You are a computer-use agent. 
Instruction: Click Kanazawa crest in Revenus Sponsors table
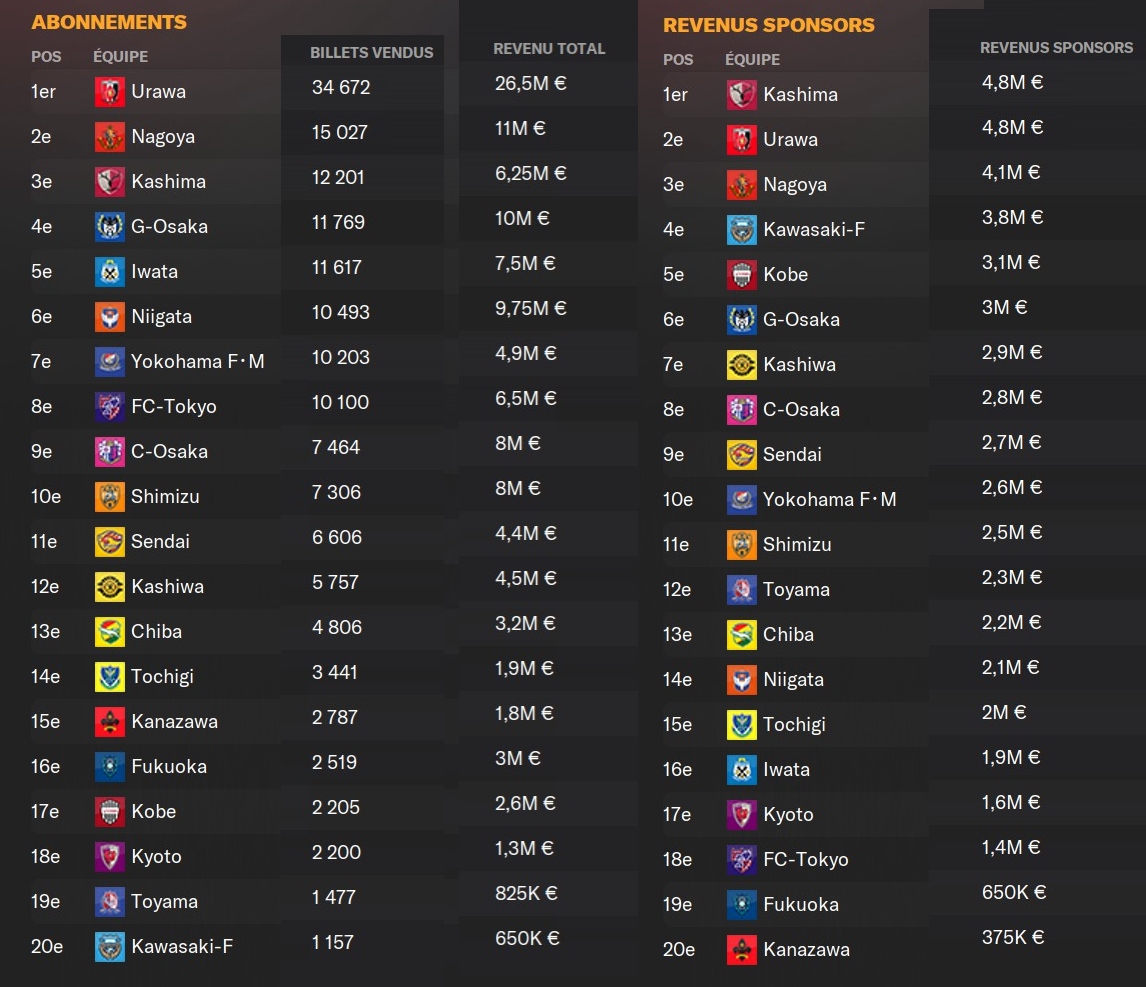[x=742, y=950]
